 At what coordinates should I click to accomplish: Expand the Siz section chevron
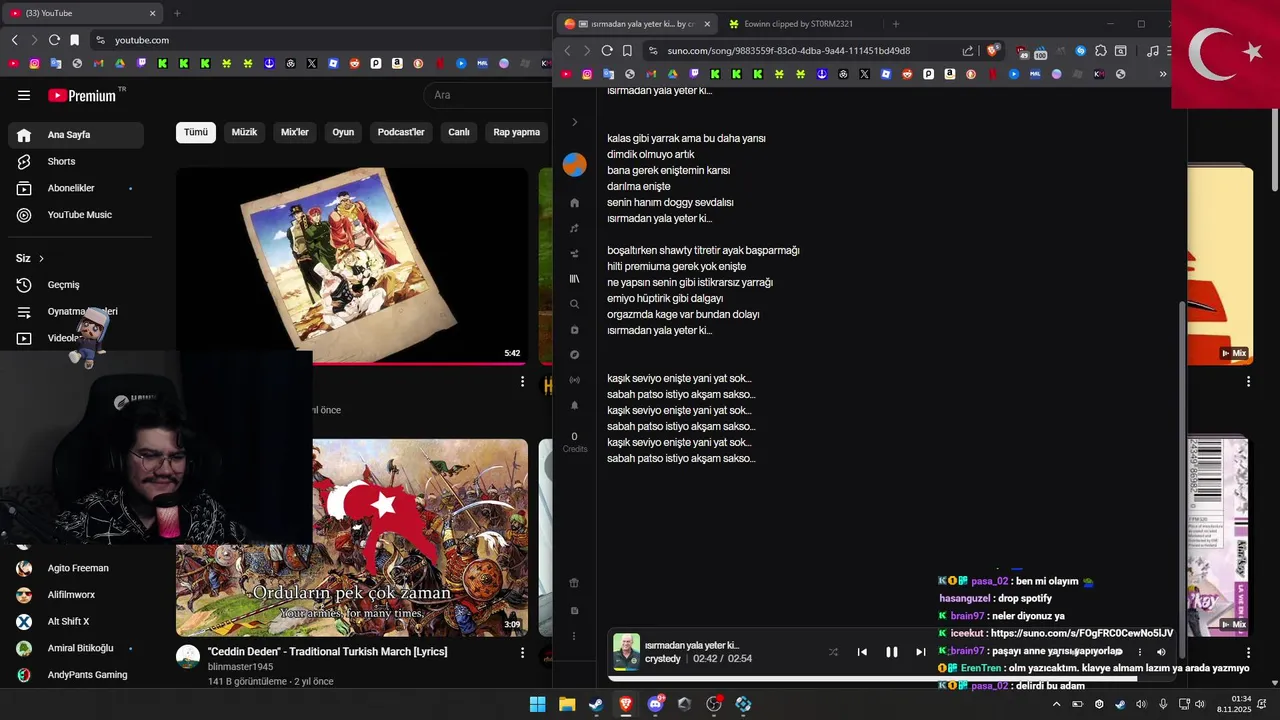pyautogui.click(x=41, y=258)
